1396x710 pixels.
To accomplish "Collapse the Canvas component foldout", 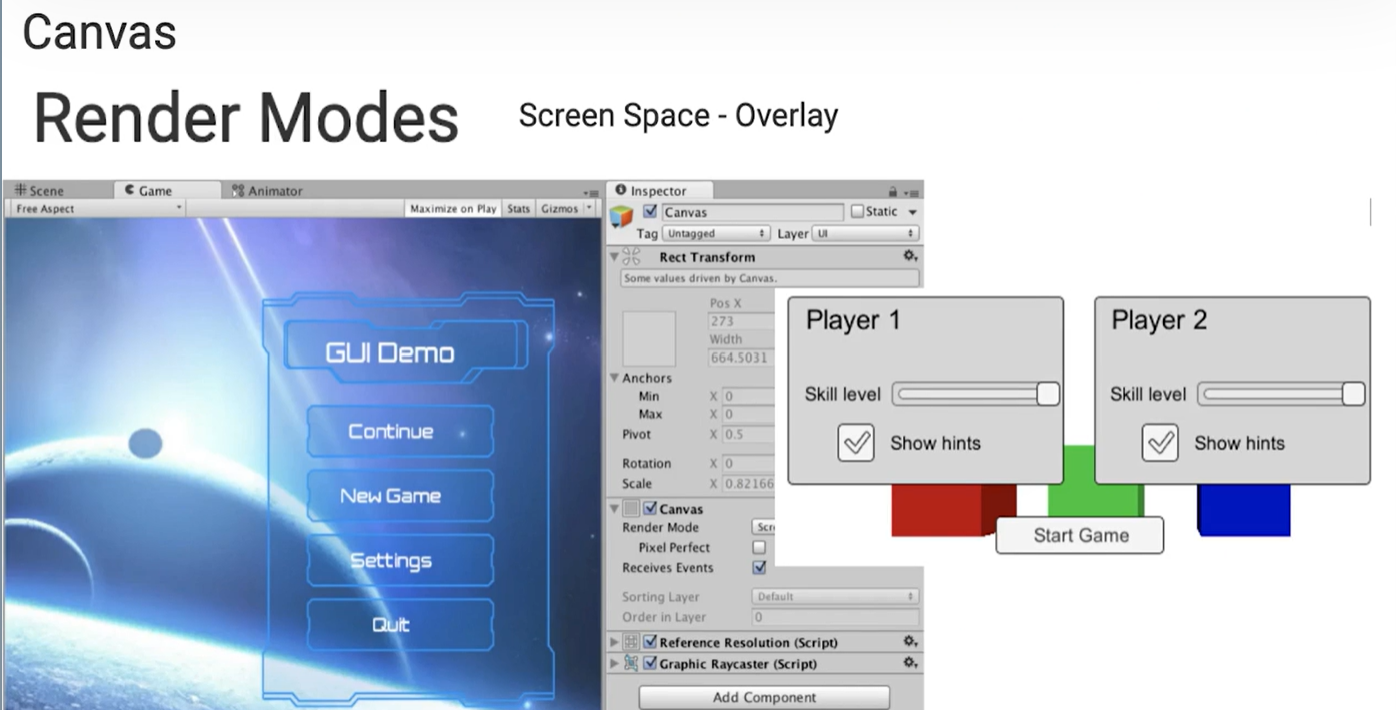I will [x=614, y=509].
